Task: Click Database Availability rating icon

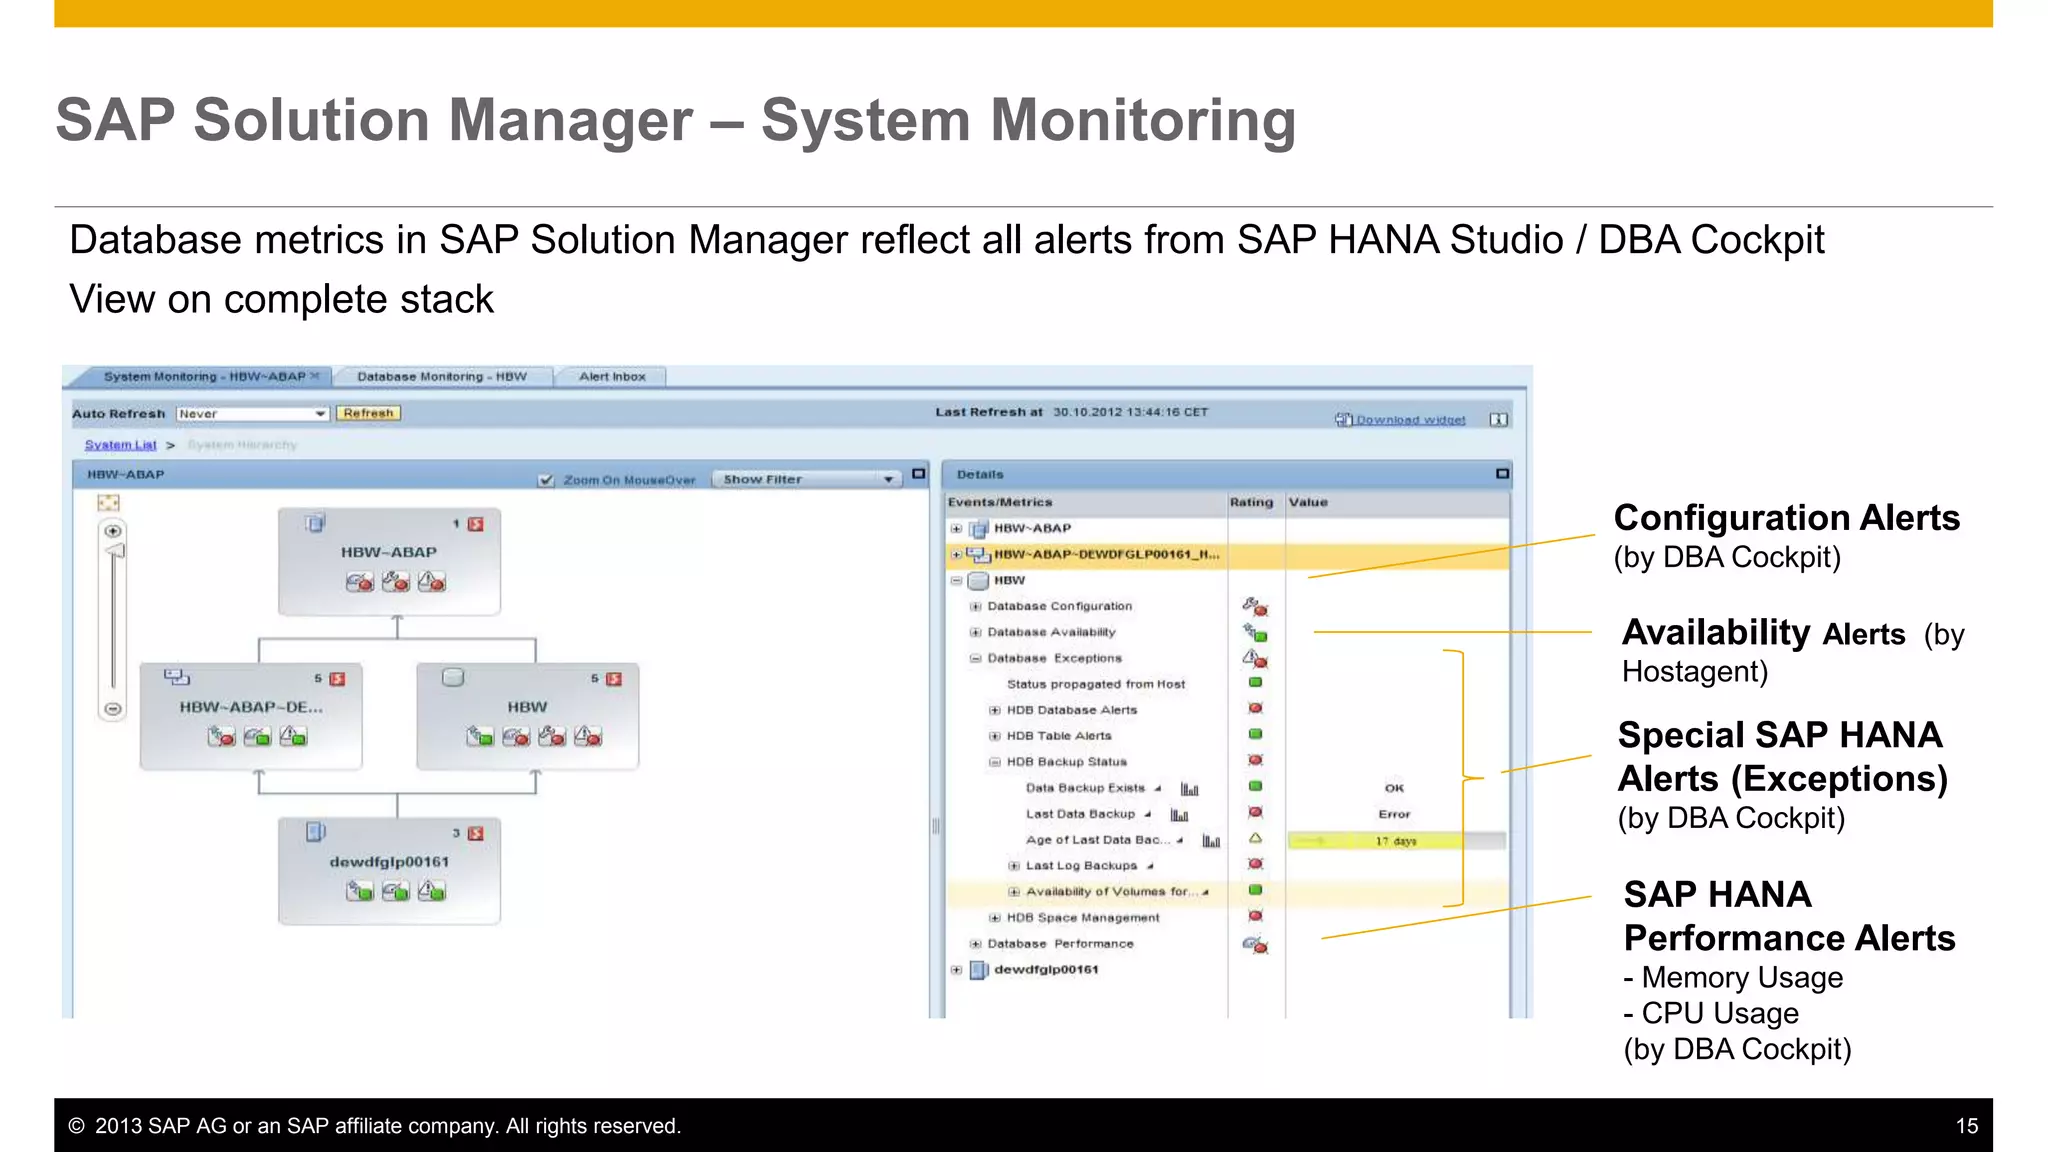Action: (1255, 632)
